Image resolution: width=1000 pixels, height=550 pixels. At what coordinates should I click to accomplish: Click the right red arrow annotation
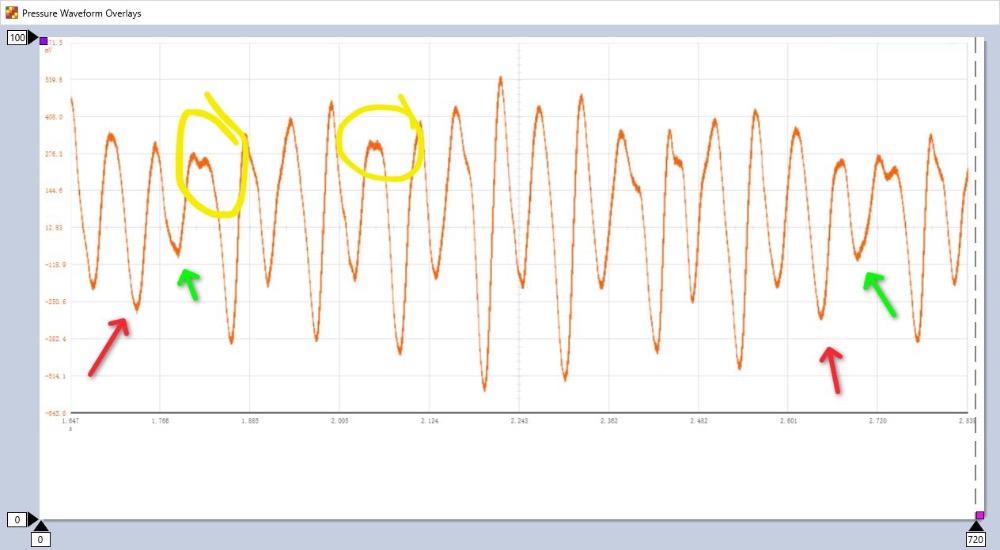(x=832, y=367)
